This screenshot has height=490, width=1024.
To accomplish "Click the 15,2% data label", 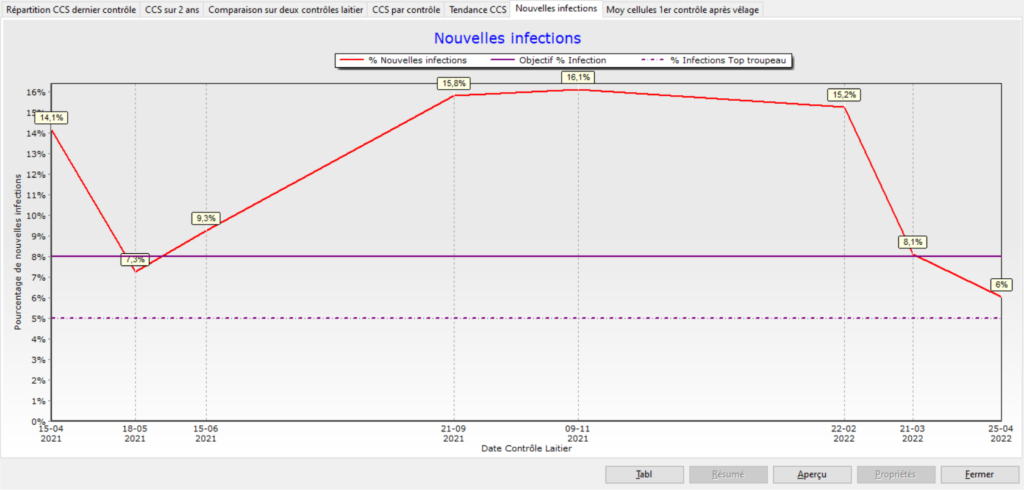I will tap(844, 95).
